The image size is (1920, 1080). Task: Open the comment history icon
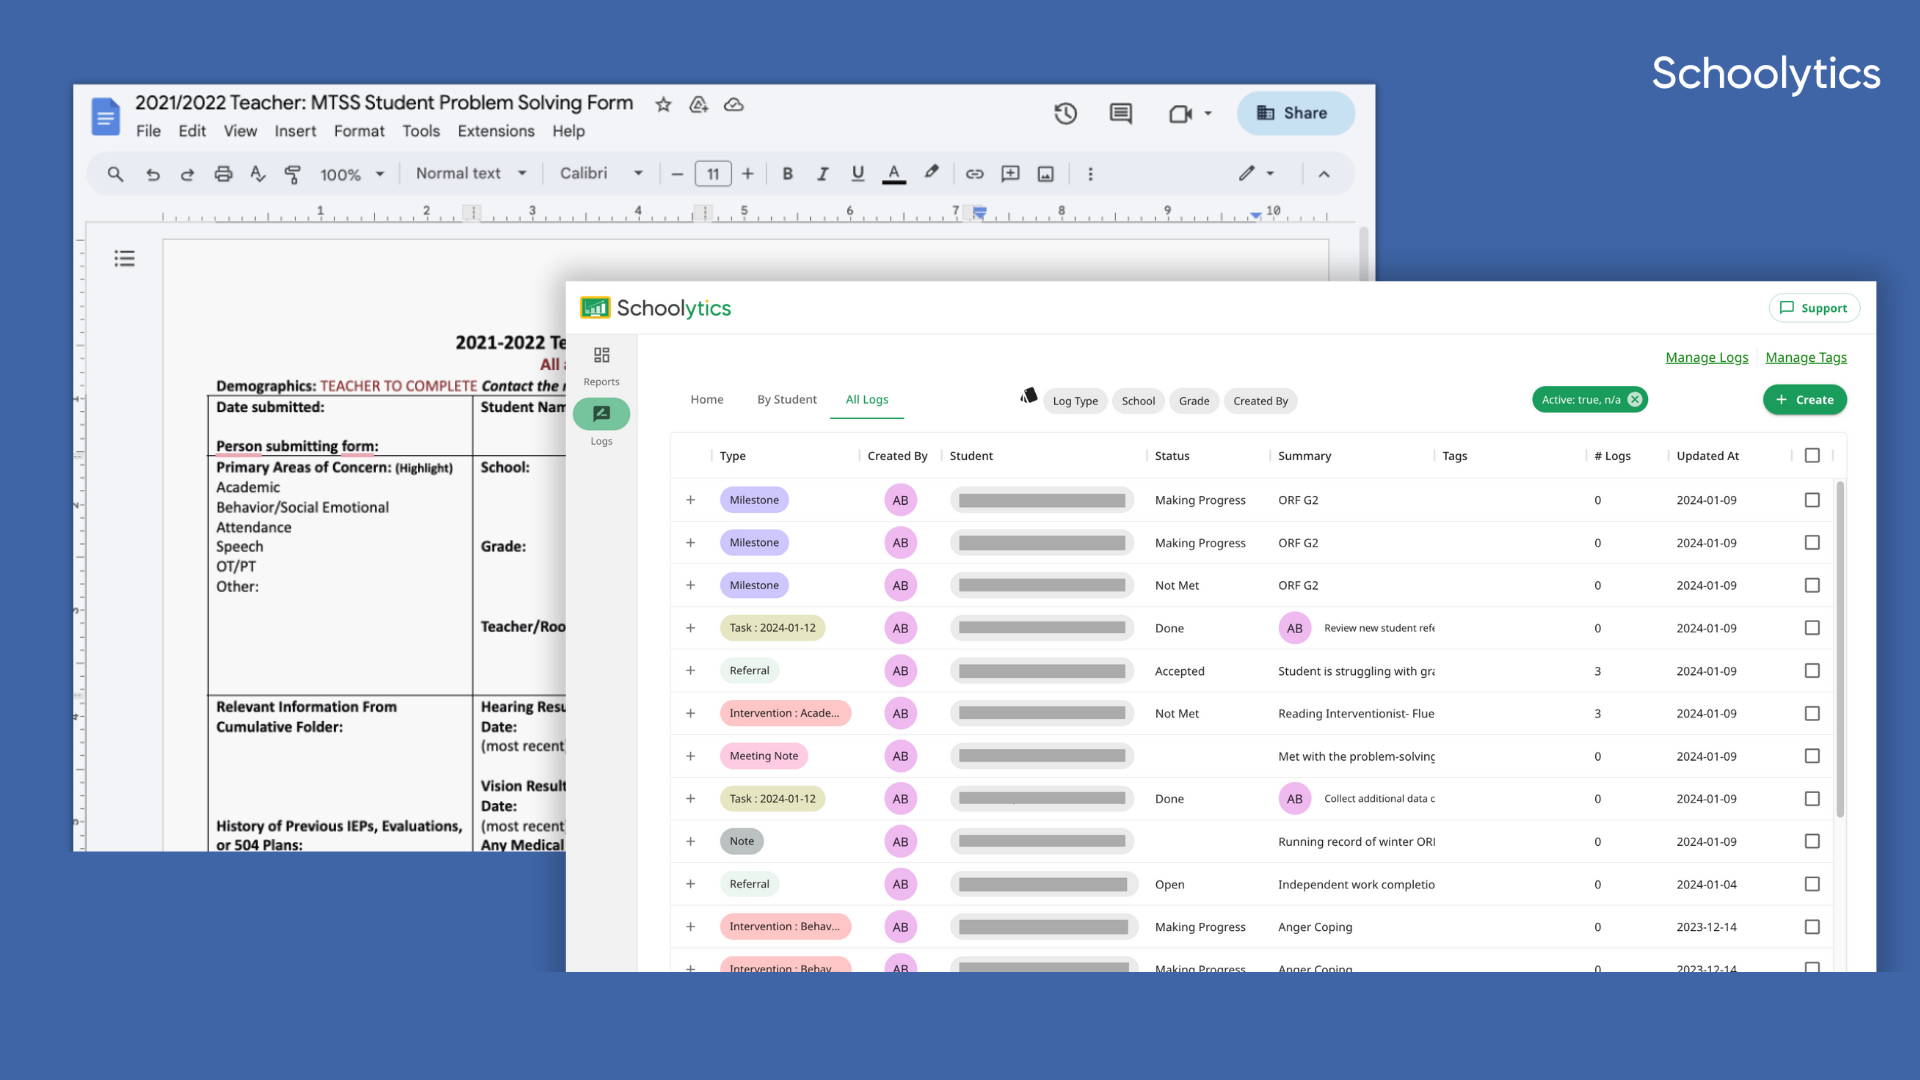pyautogui.click(x=1119, y=113)
